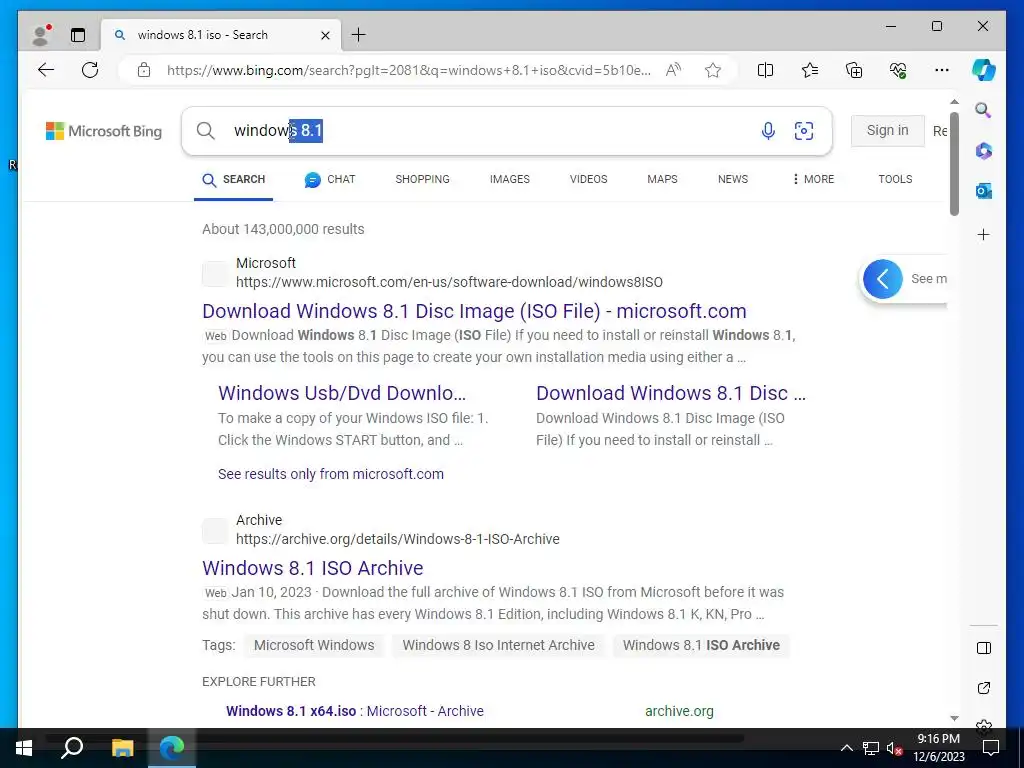Image resolution: width=1024 pixels, height=768 pixels.
Task: Open Windows taskbar search
Action: tap(72, 748)
